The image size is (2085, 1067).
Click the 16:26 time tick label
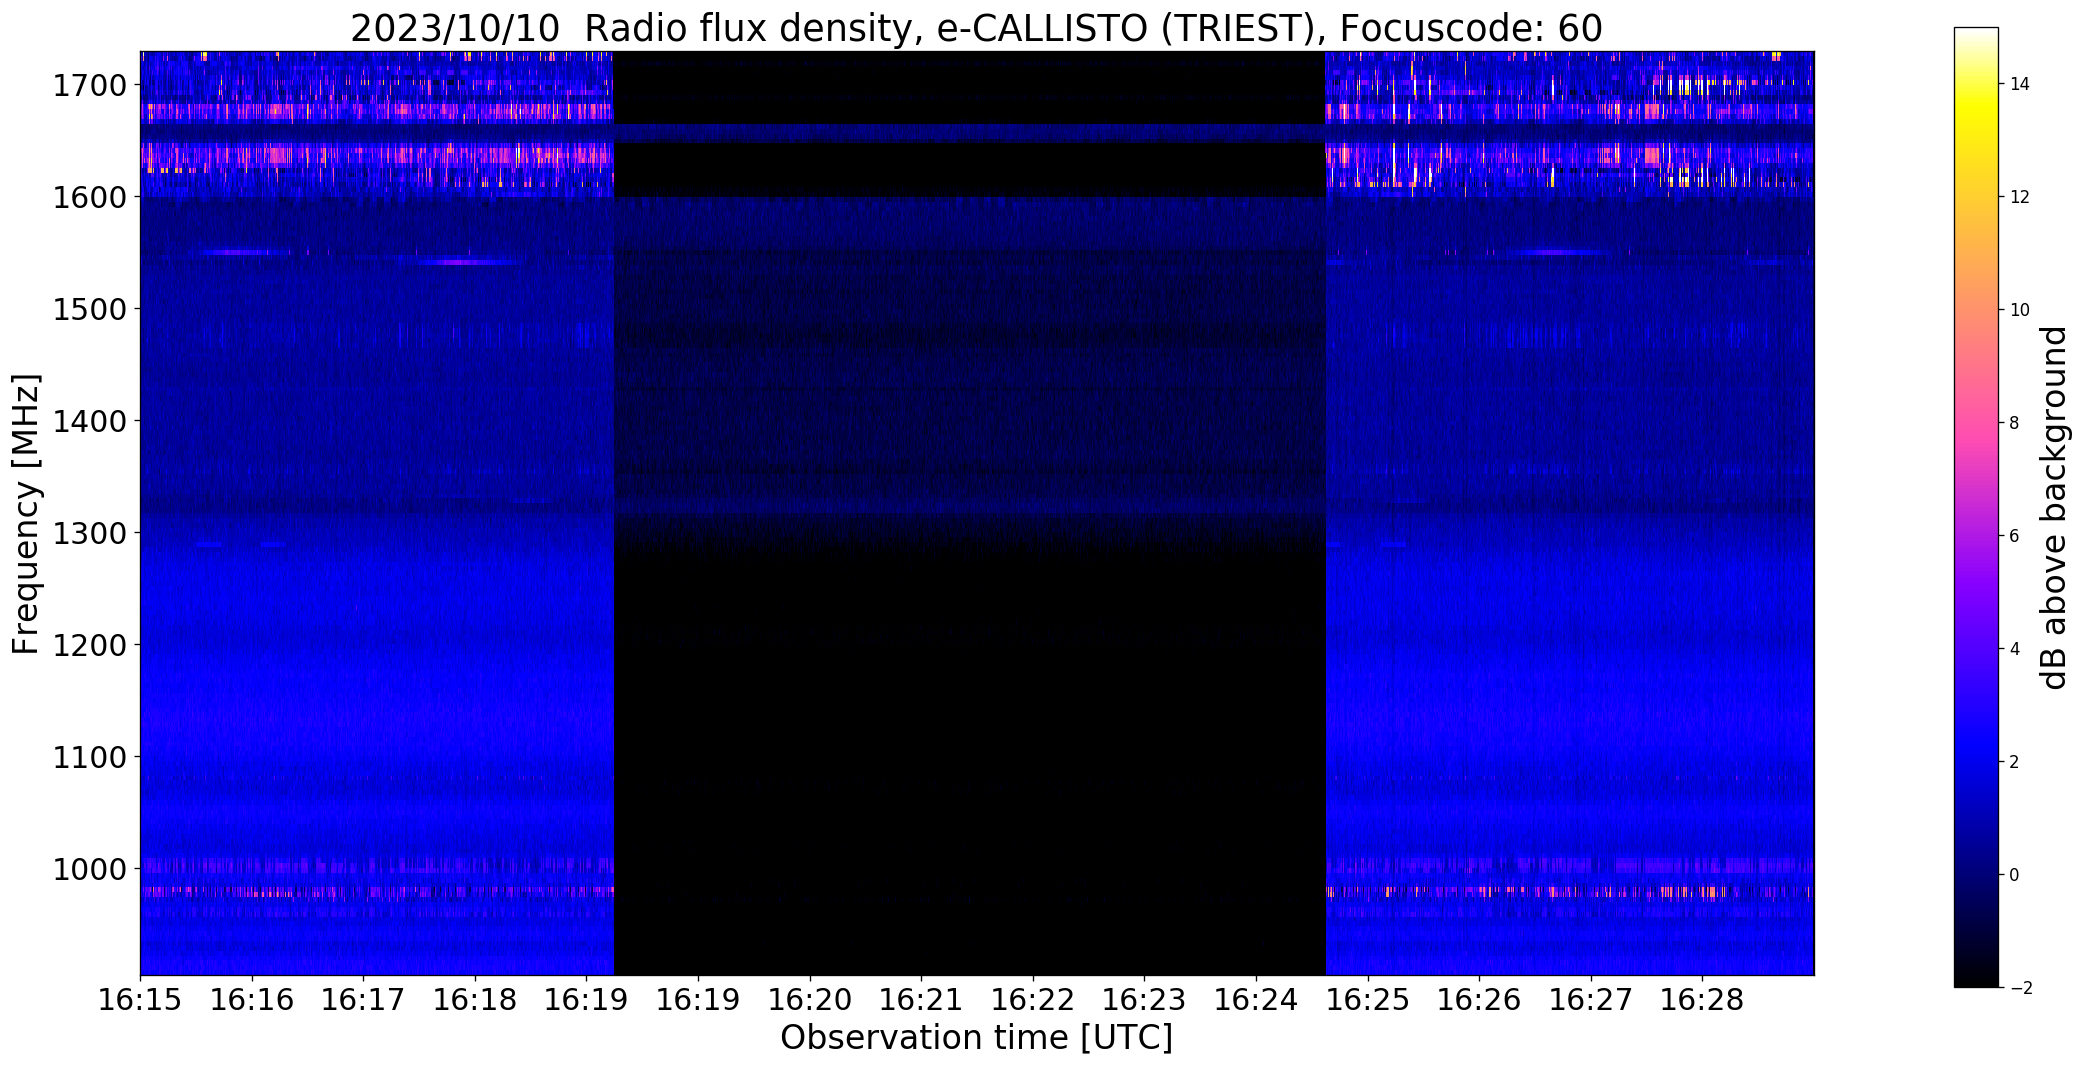tap(1479, 1000)
